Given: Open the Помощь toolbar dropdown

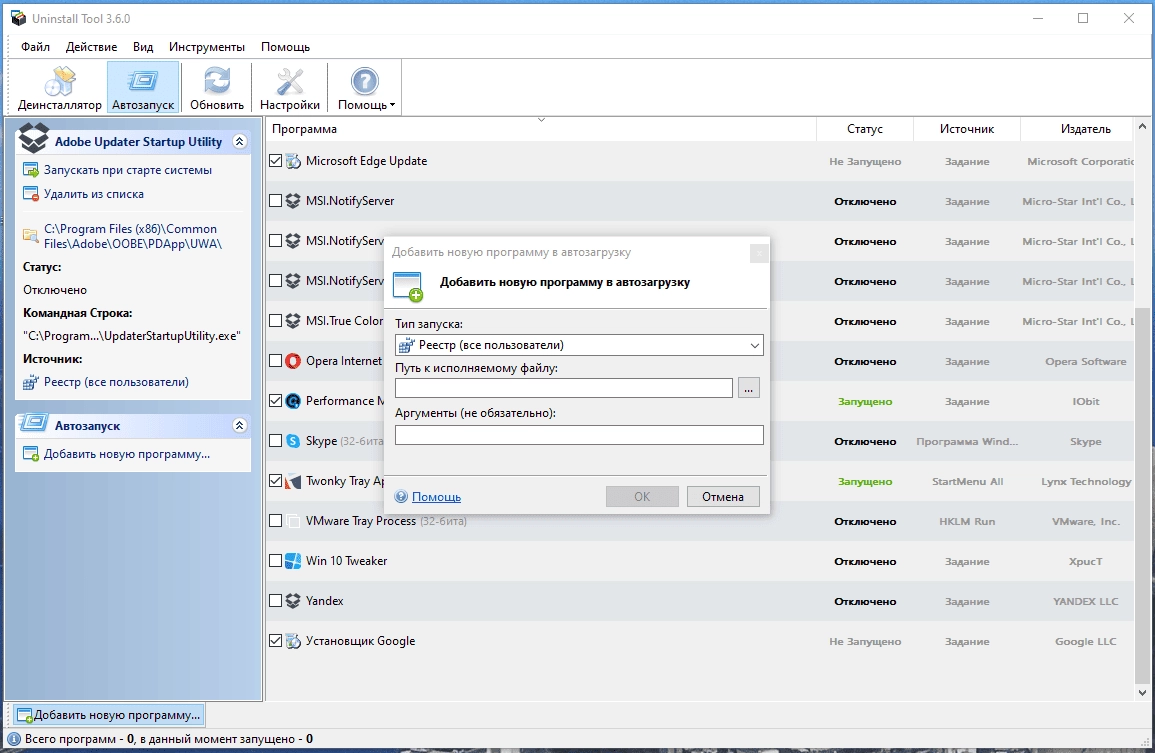Looking at the screenshot, I should click(365, 87).
